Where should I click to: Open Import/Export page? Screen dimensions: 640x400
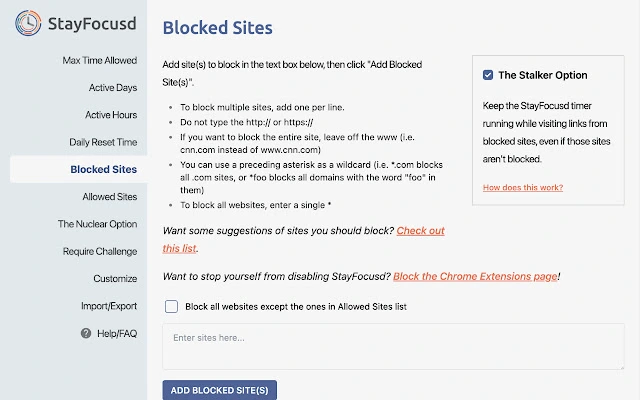tap(109, 306)
